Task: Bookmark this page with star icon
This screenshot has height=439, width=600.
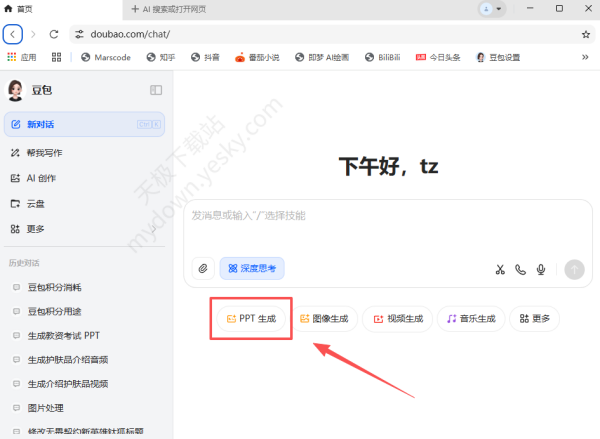Action: [586, 34]
